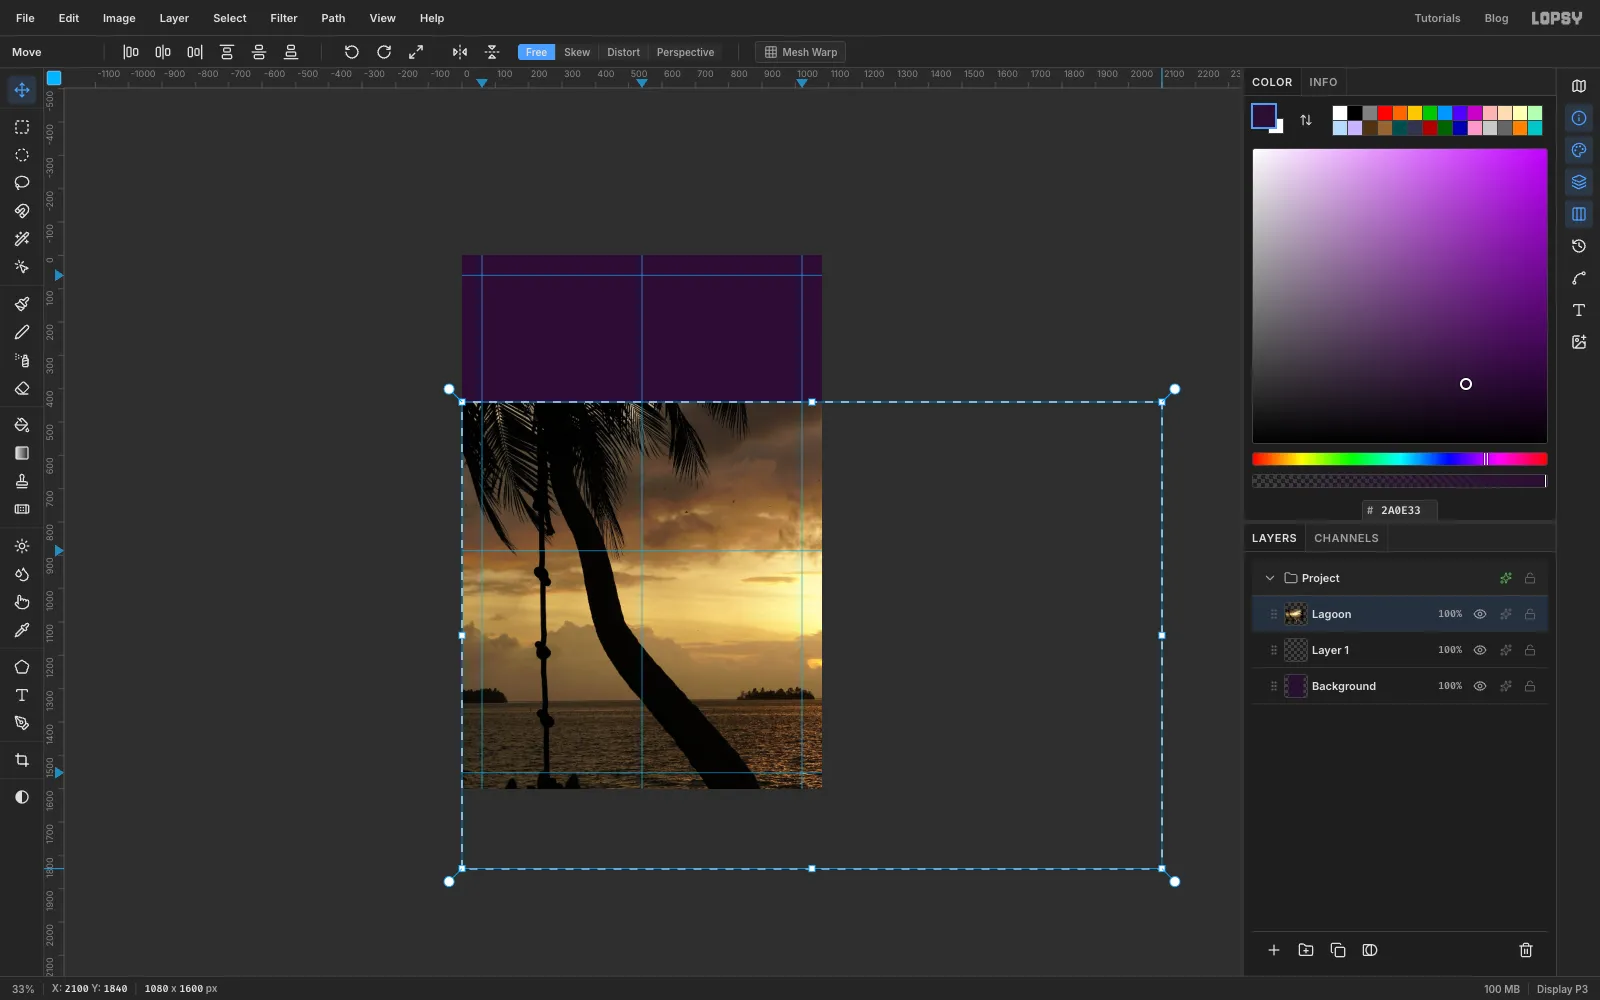Select the Perspective transform mode
This screenshot has height=1000, width=1600.
[x=685, y=52]
